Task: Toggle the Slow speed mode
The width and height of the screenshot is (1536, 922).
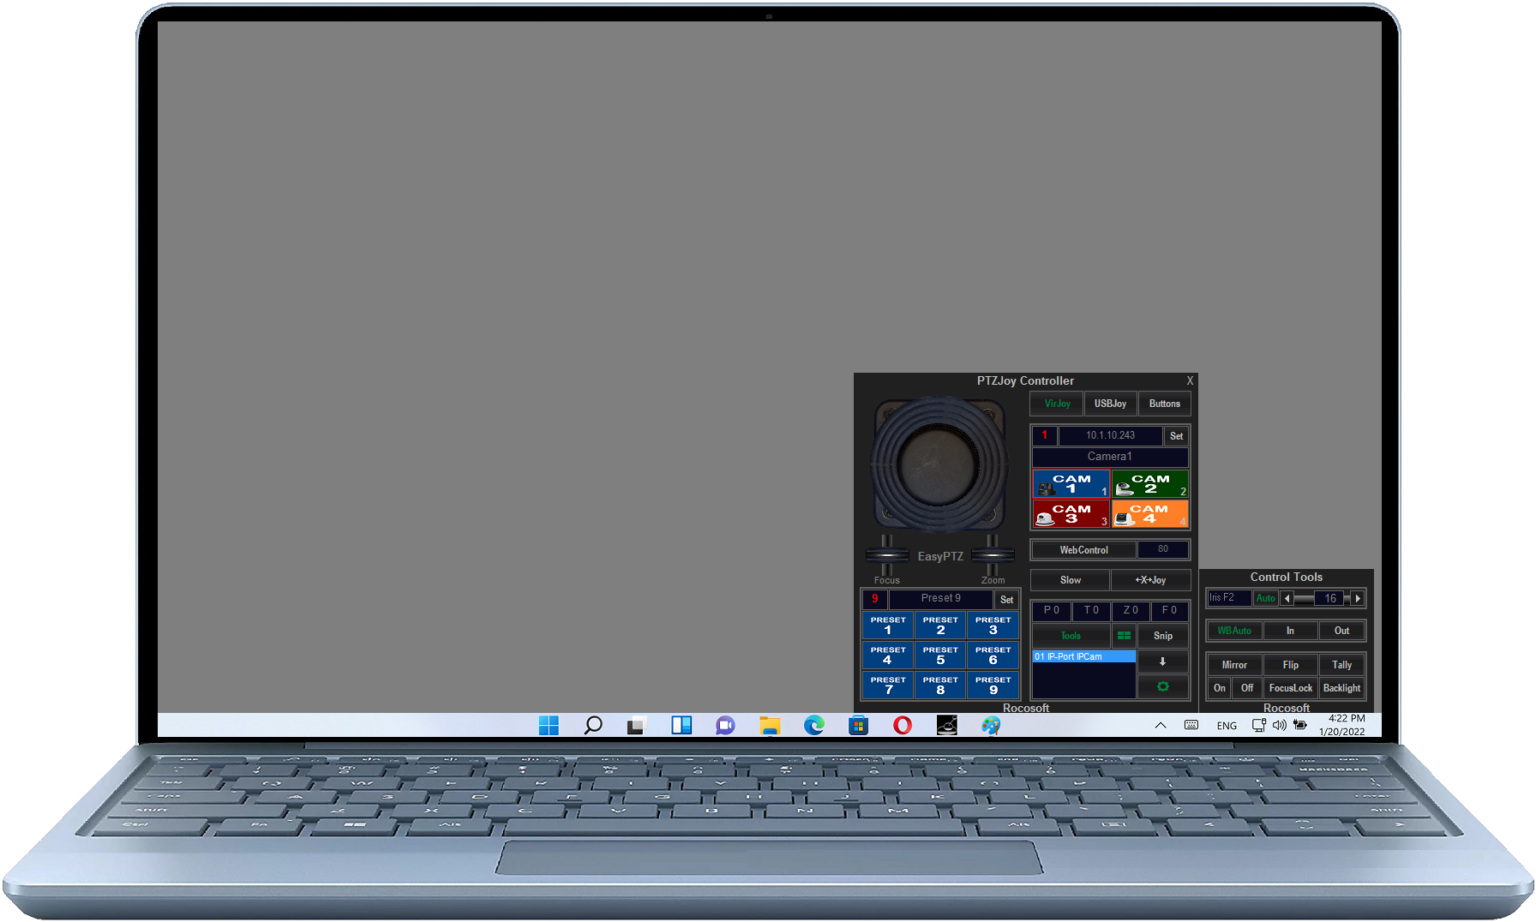Action: point(1069,580)
